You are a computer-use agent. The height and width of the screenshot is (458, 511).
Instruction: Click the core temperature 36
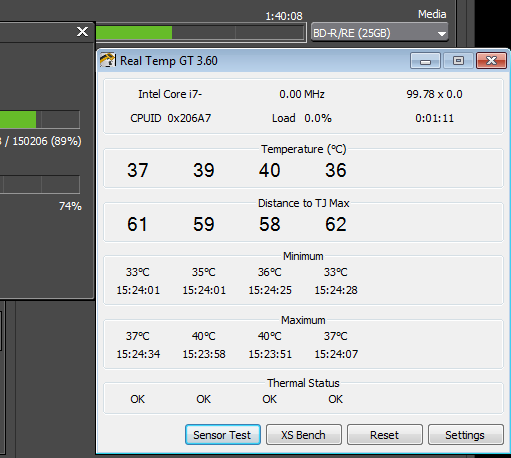pyautogui.click(x=336, y=170)
